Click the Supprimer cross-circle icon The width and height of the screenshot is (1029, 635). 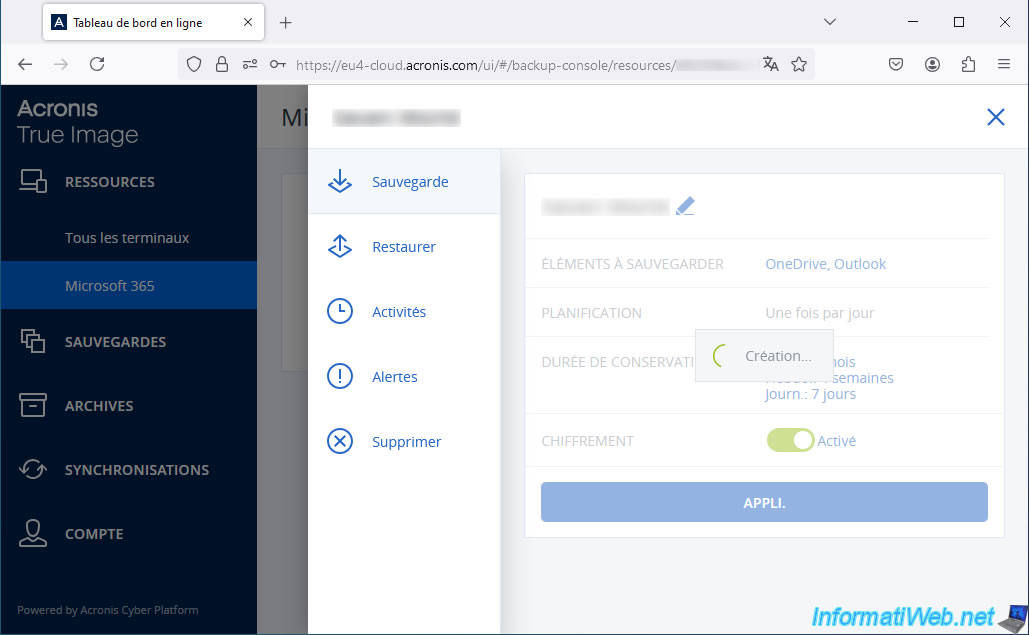pos(340,441)
